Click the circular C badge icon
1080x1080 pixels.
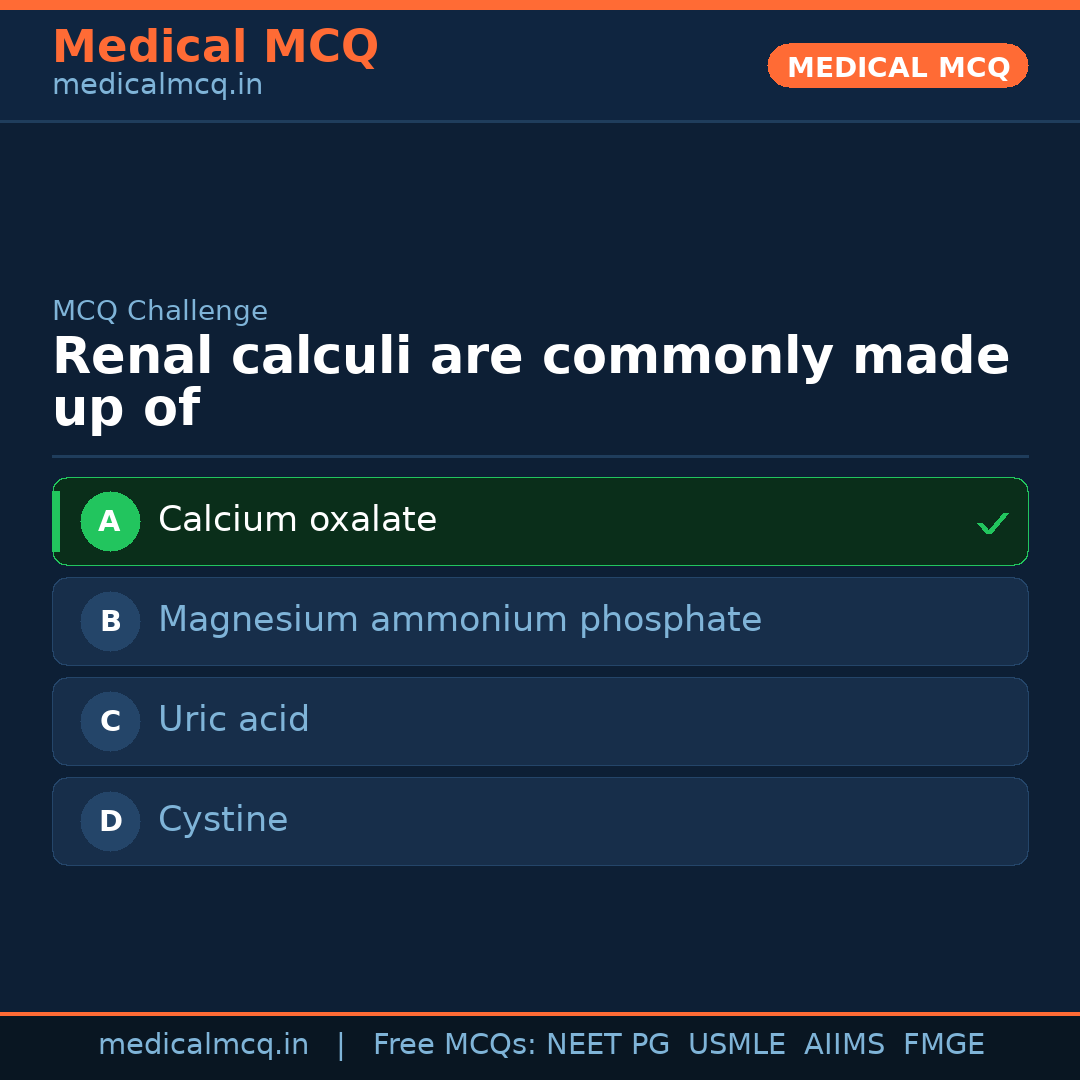(110, 721)
